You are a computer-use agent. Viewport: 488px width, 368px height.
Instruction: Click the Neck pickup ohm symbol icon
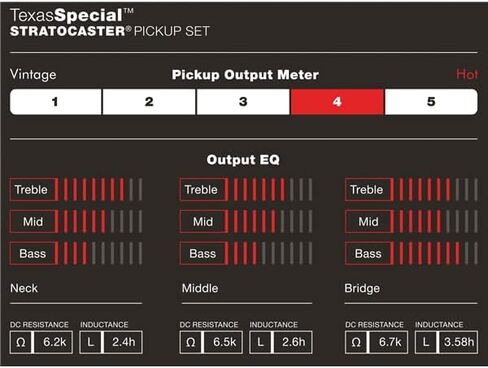point(21,342)
